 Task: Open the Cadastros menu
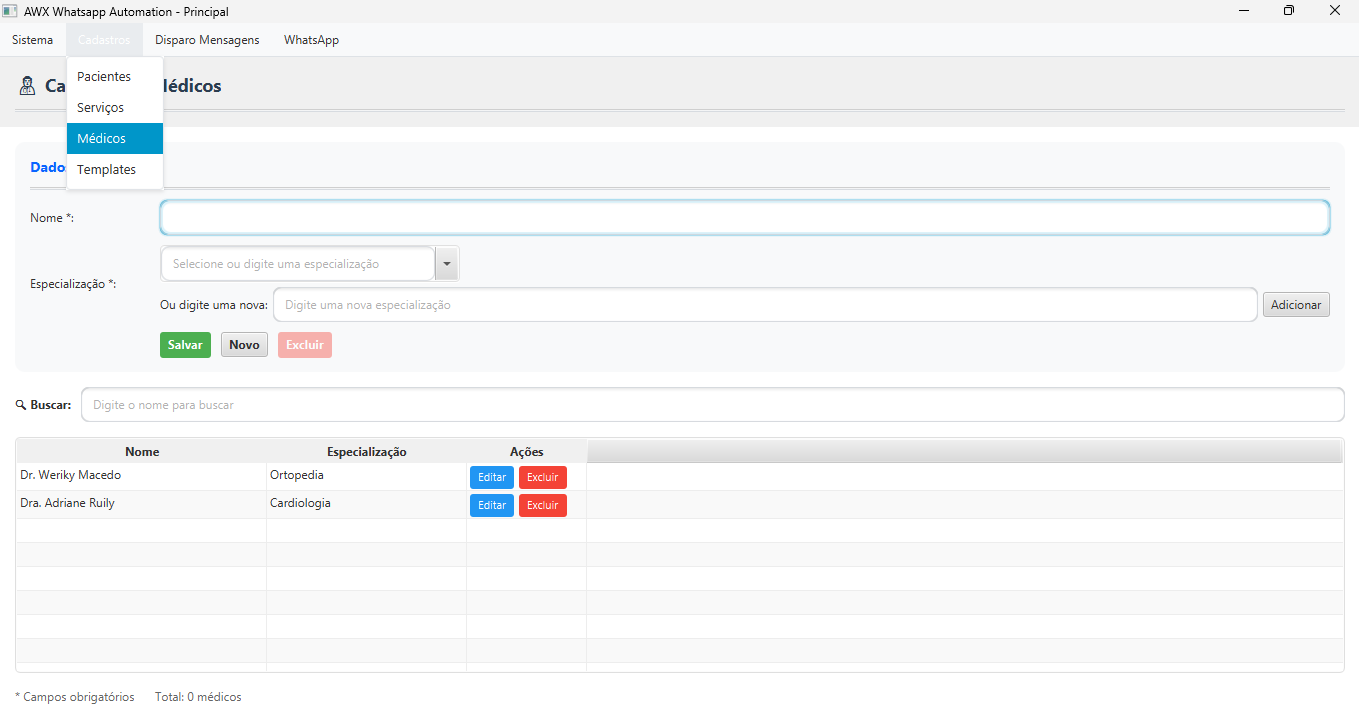click(x=103, y=40)
